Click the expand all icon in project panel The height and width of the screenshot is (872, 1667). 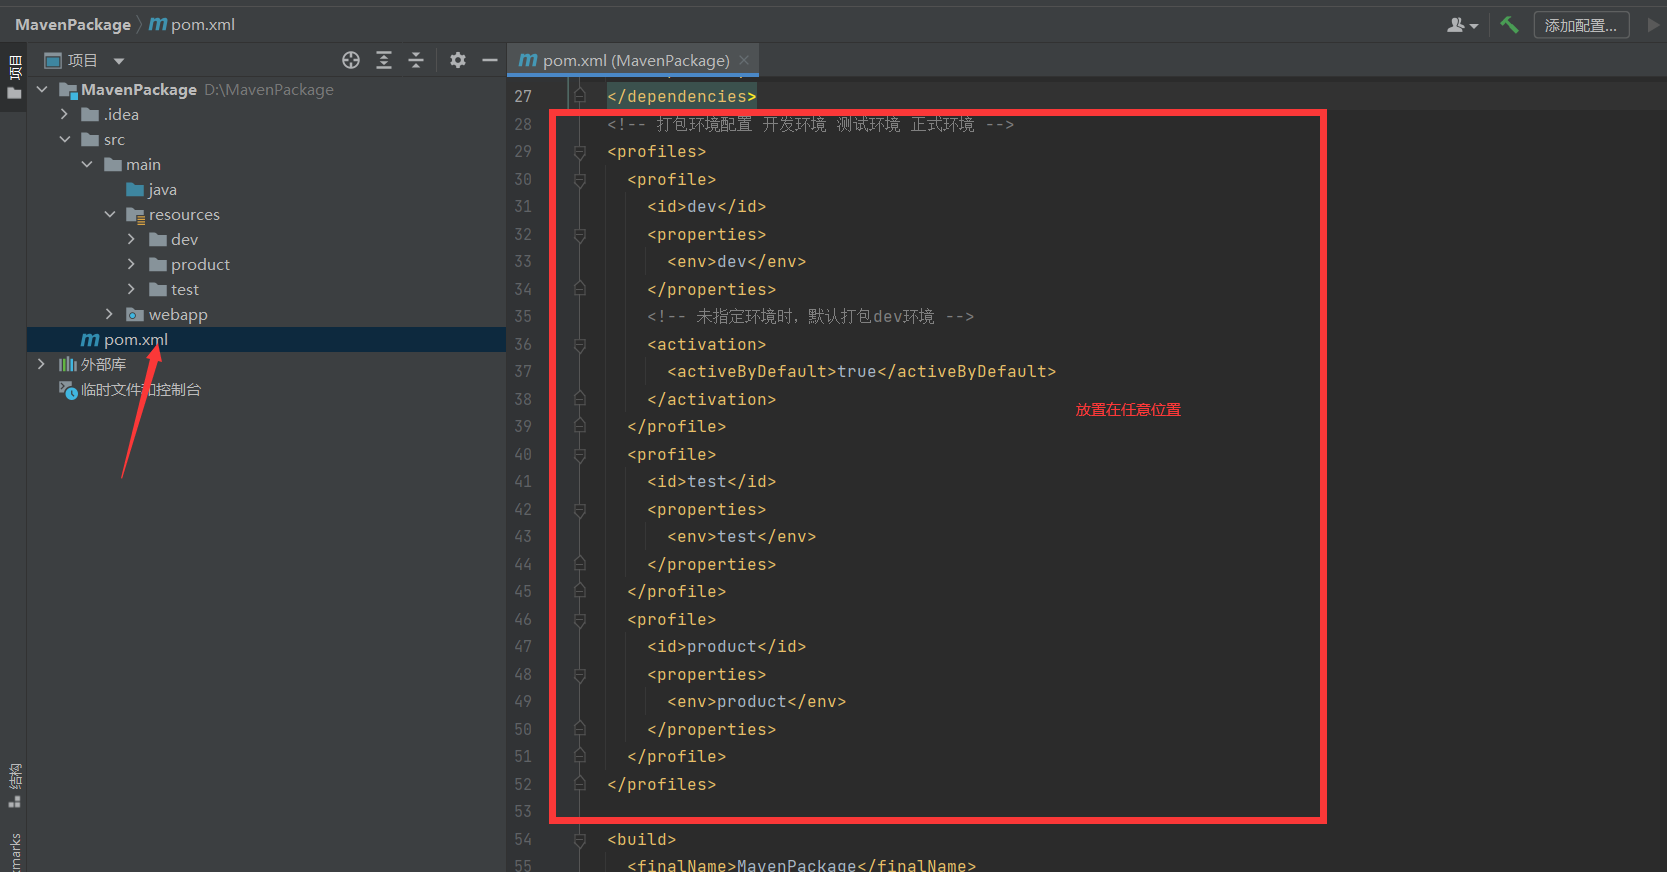click(384, 60)
